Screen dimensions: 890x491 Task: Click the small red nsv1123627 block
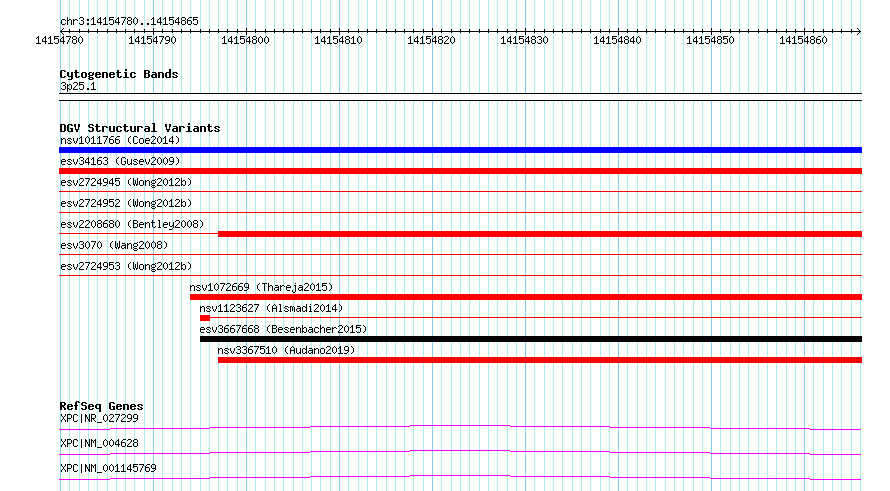tap(205, 318)
